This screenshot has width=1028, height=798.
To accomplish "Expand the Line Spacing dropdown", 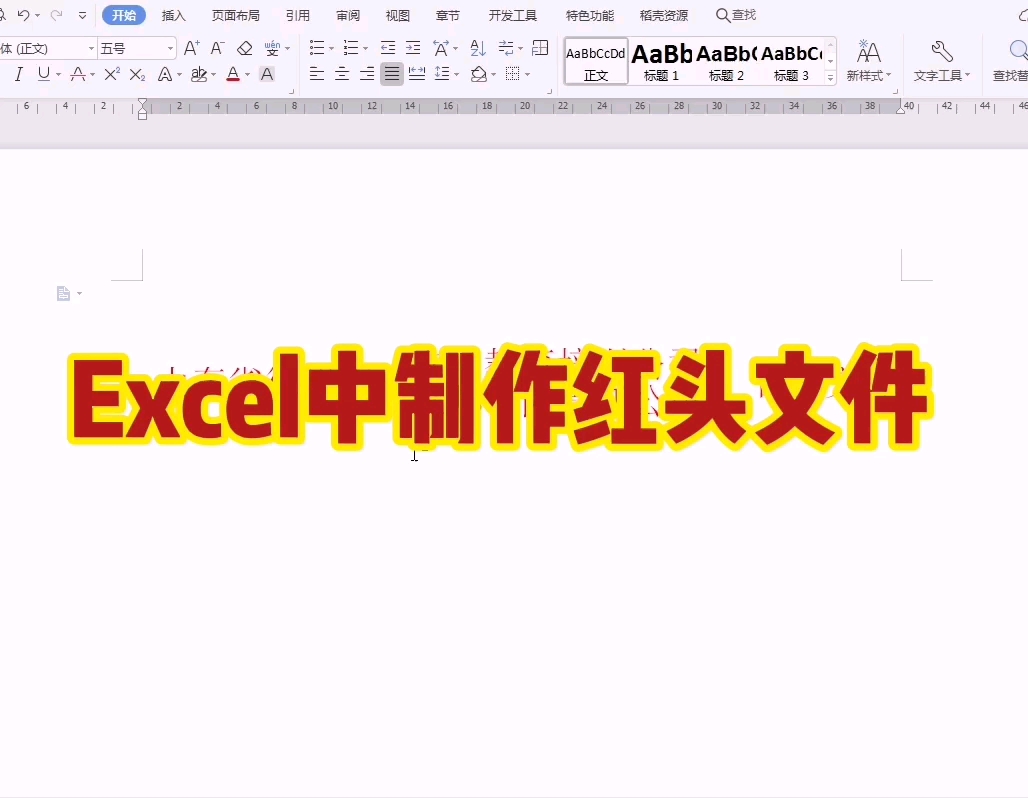I will (456, 73).
